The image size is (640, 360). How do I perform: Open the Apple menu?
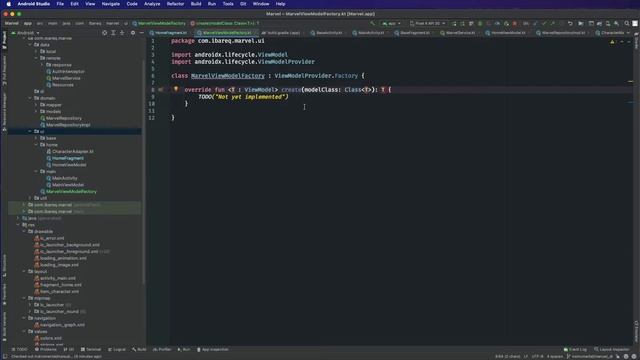tap(8, 4)
